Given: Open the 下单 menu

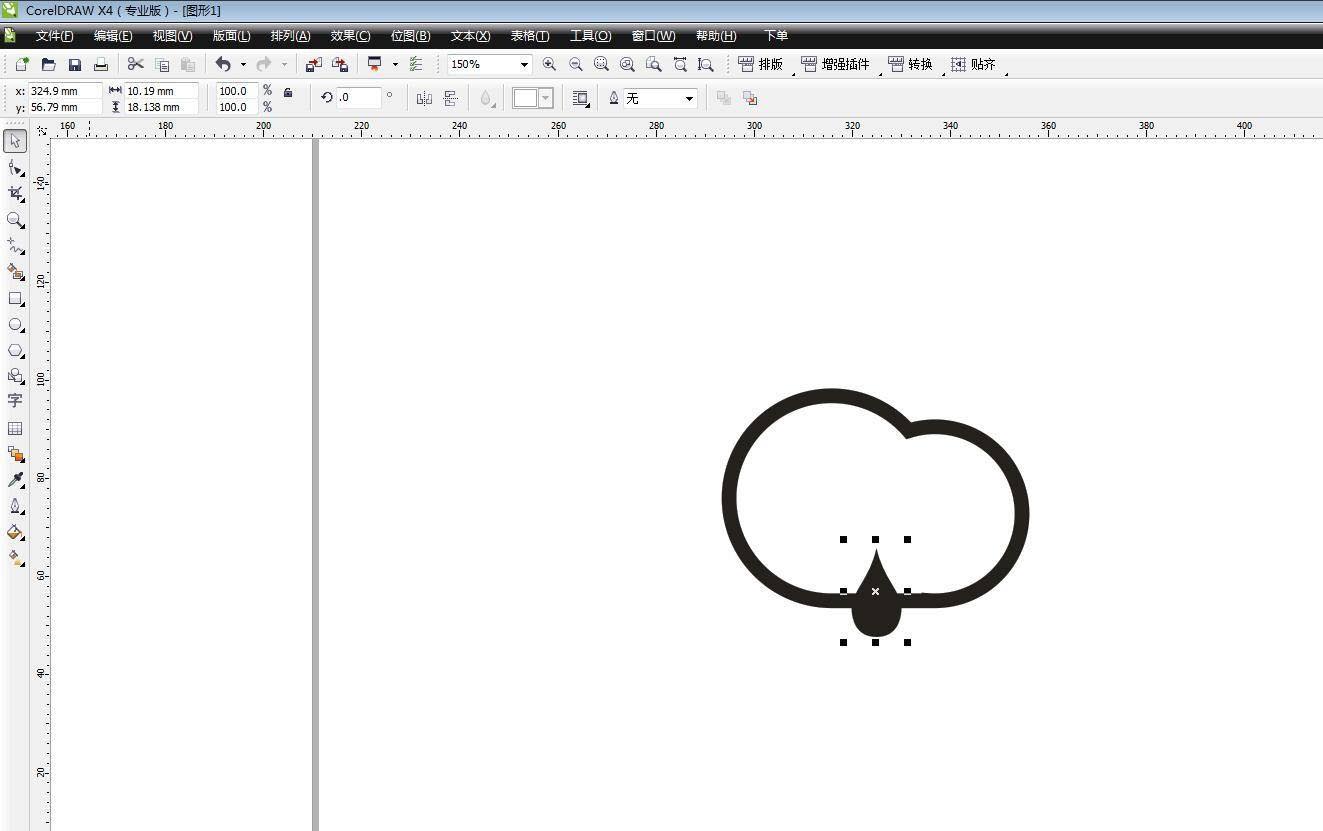Looking at the screenshot, I should (x=776, y=36).
